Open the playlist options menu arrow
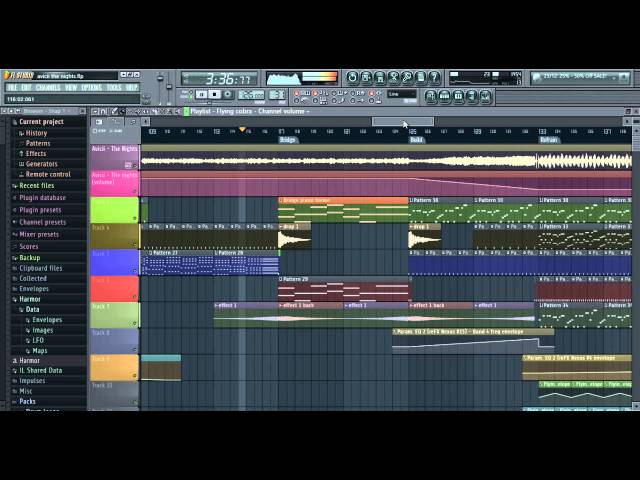The image size is (640, 480). click(x=95, y=111)
